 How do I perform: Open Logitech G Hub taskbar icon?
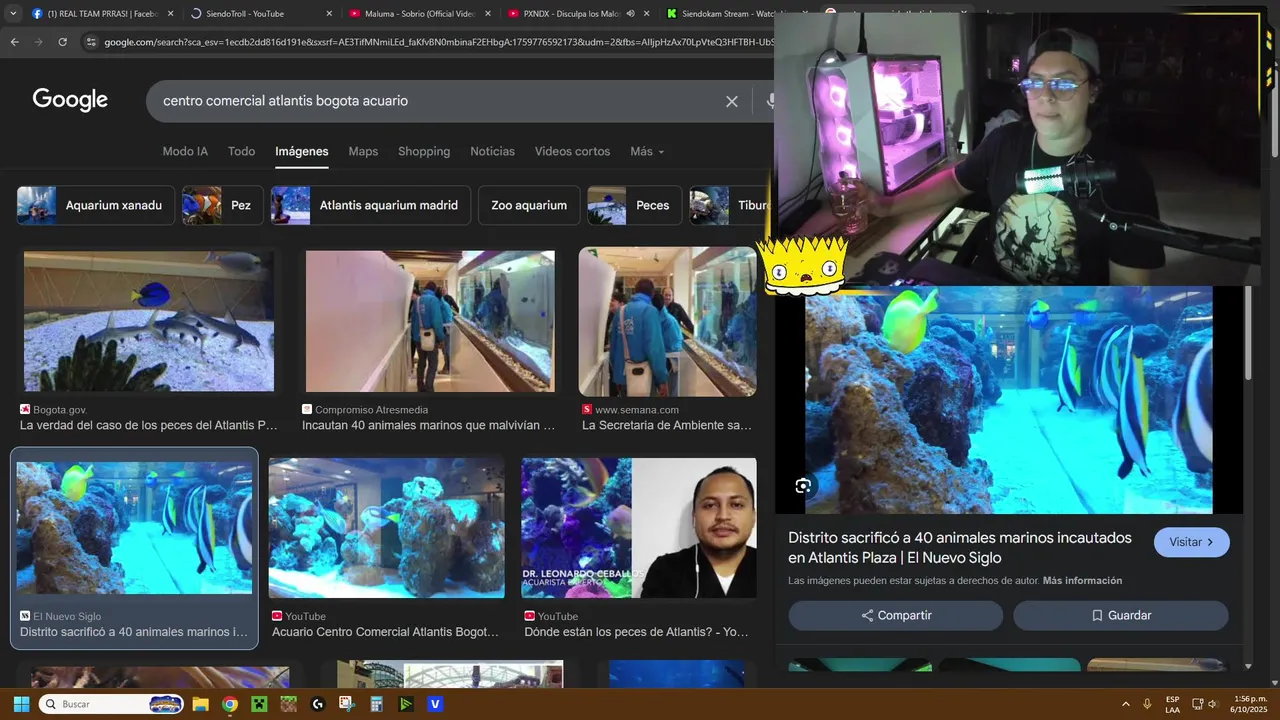(318, 704)
